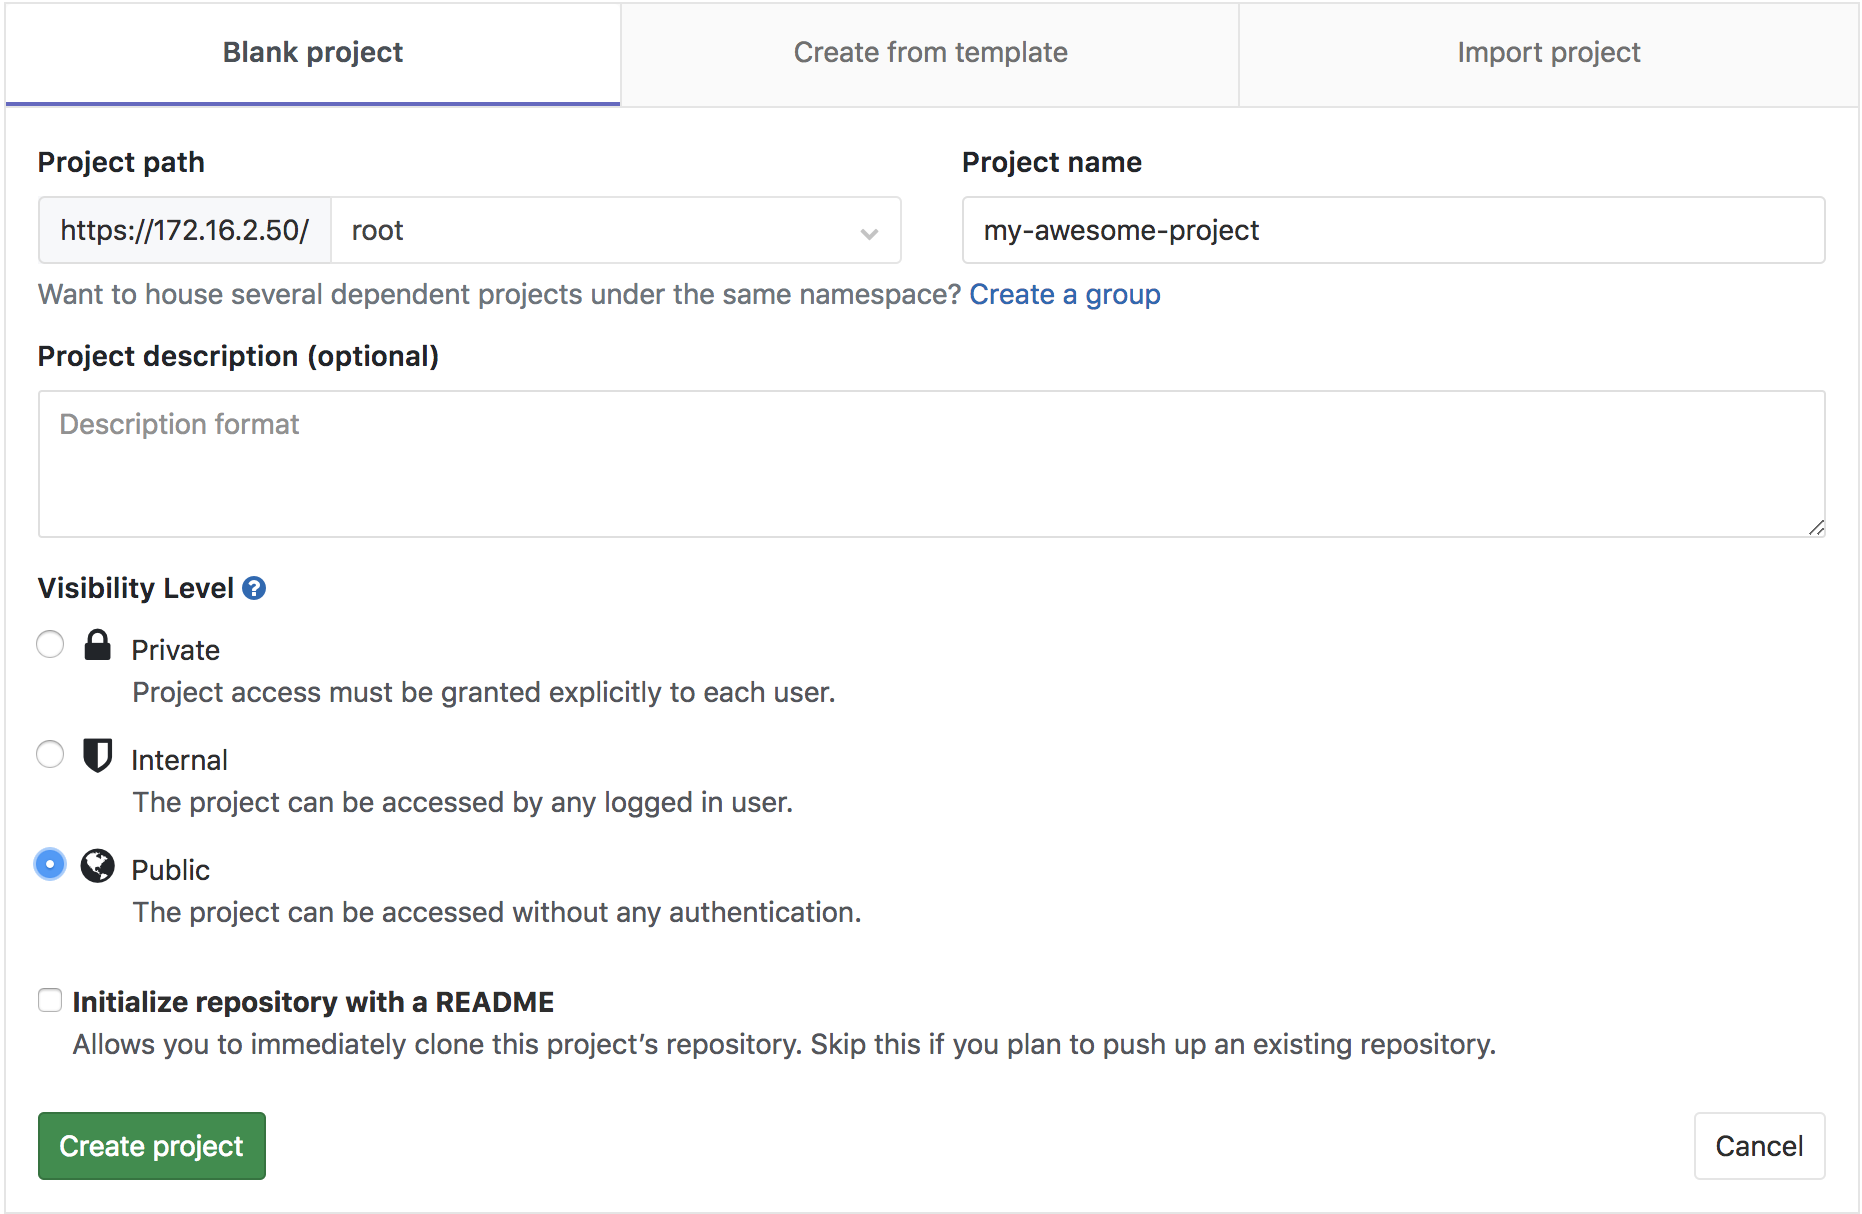Switch to the Create from template tab

pyautogui.click(x=930, y=53)
